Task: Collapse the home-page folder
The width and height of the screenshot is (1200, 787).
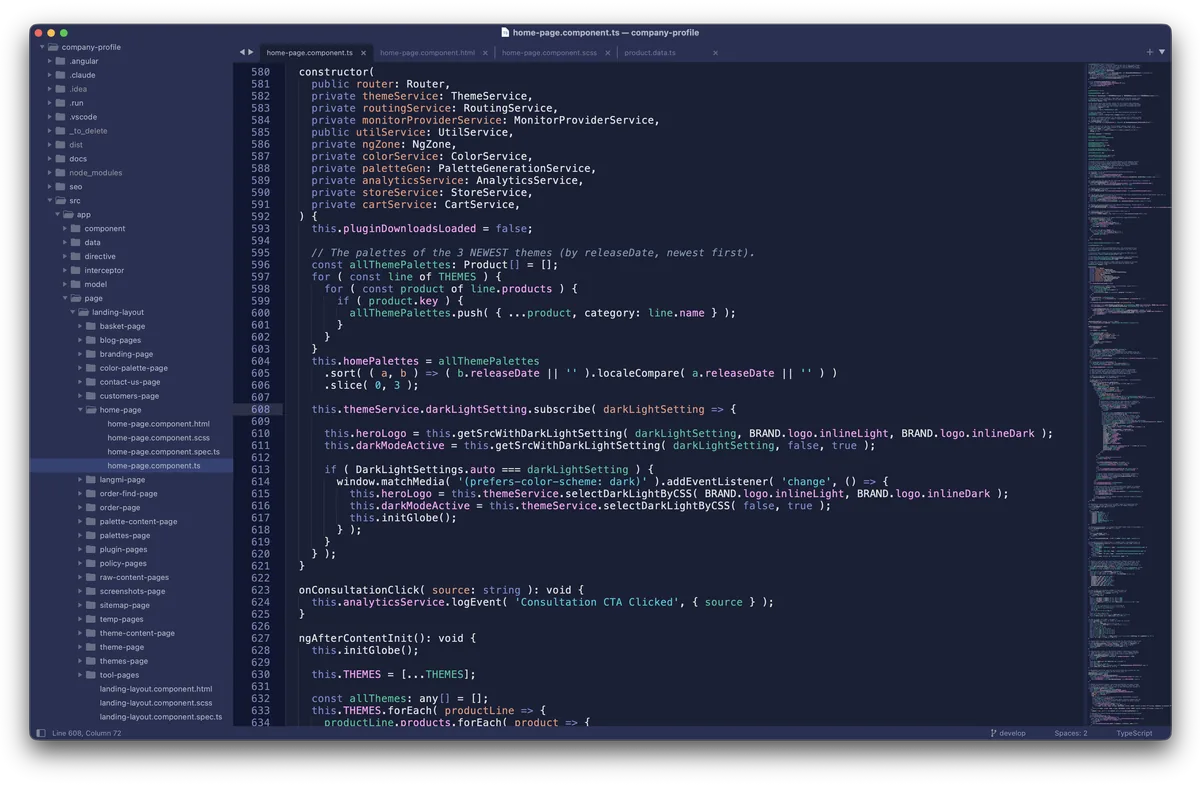Action: [80, 410]
